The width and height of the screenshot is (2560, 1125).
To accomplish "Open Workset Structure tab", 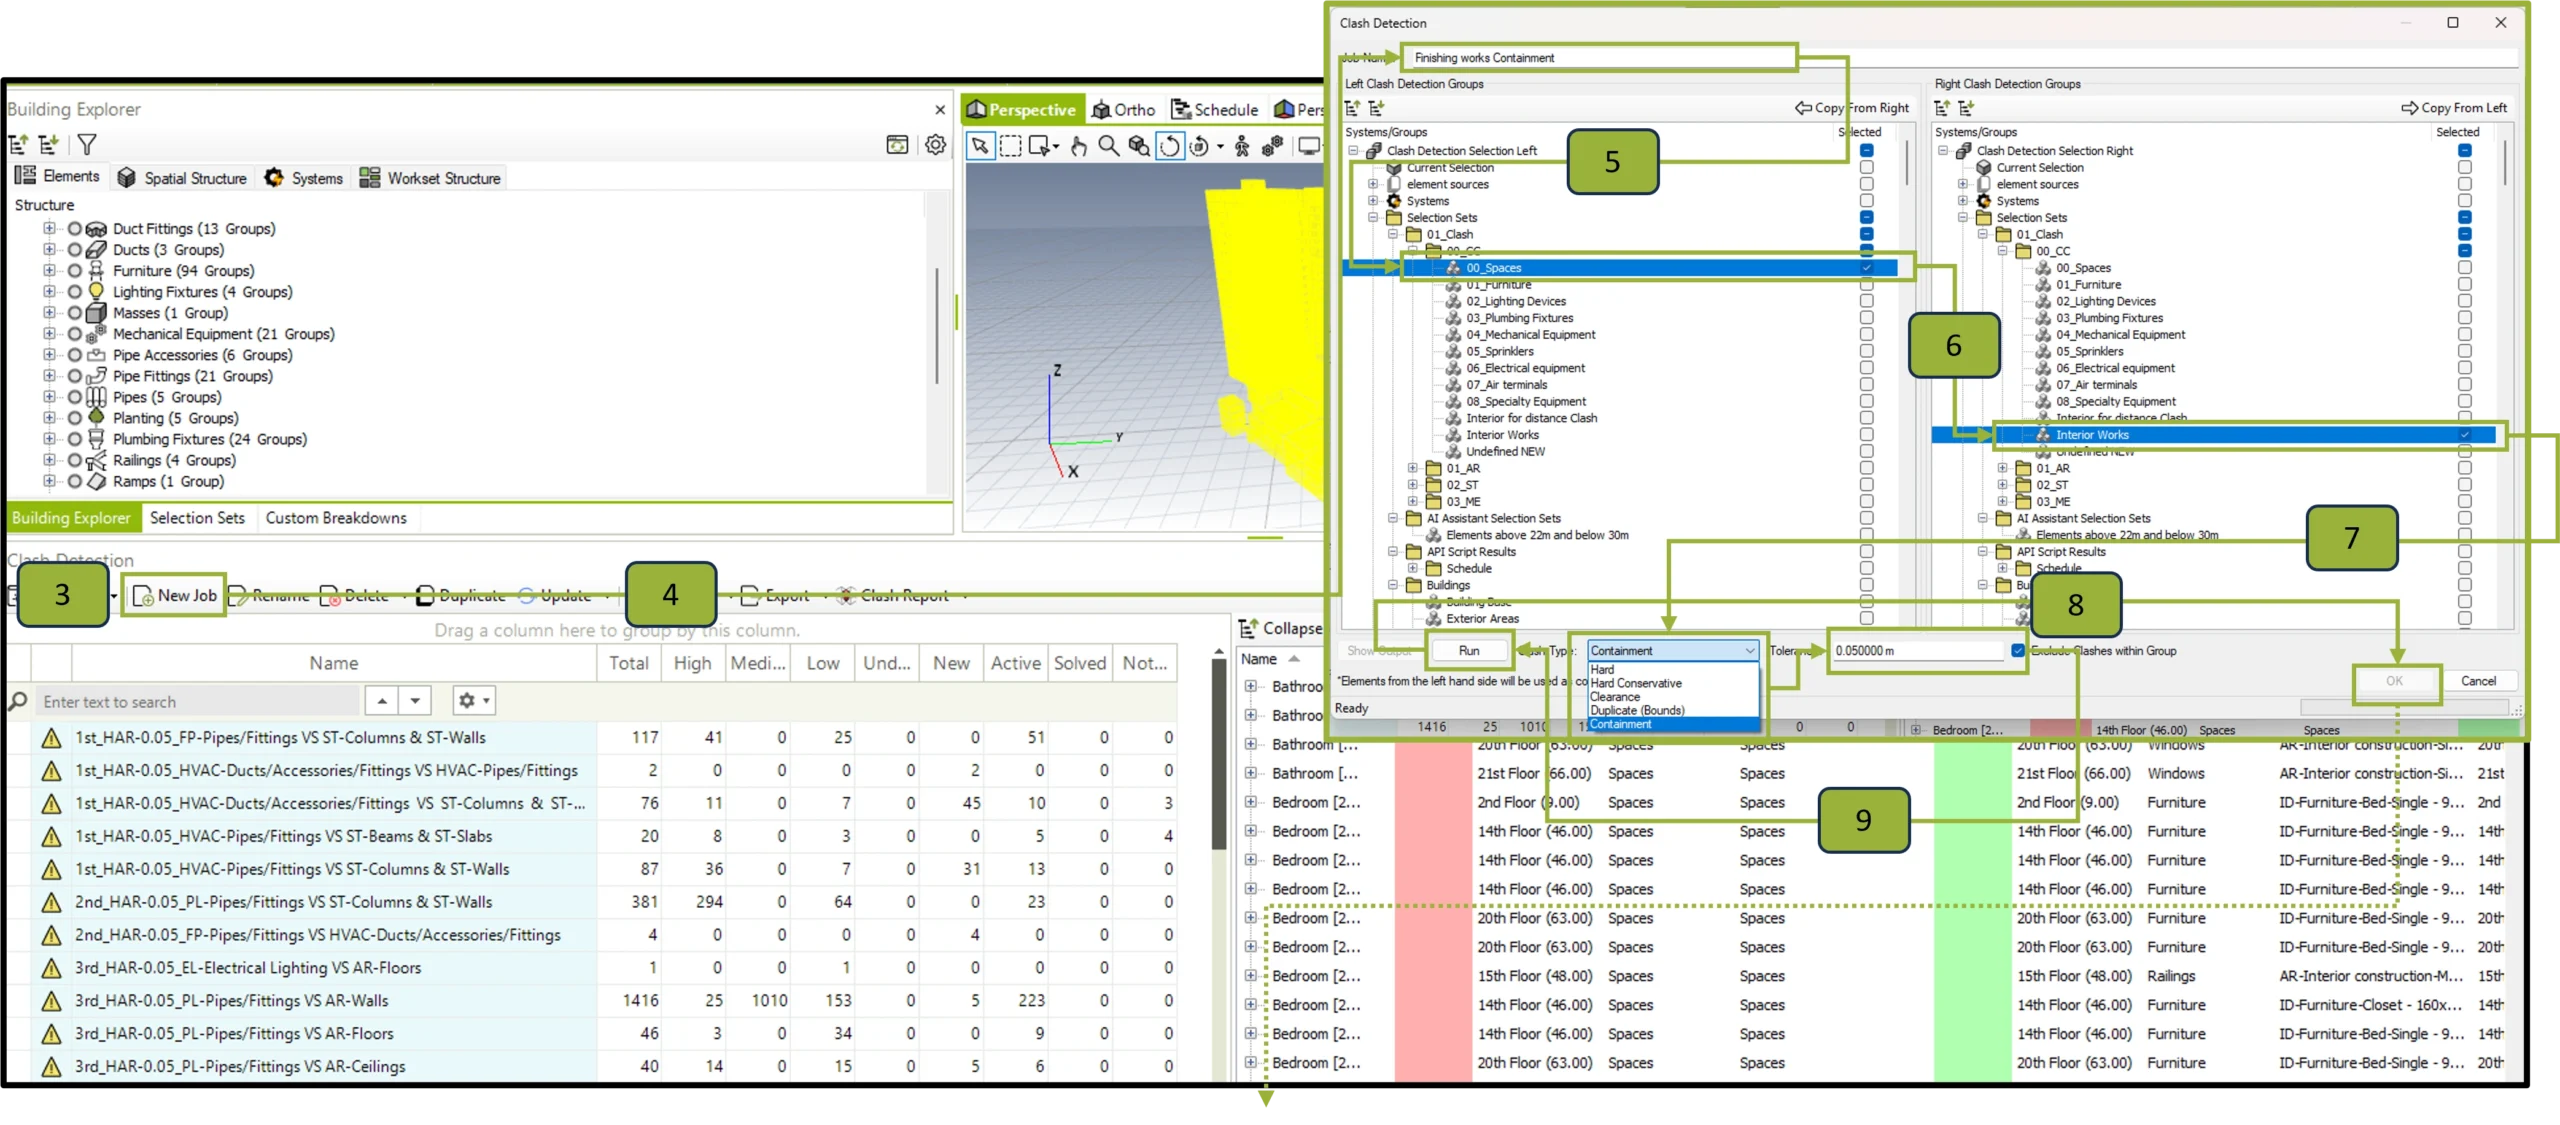I will (x=431, y=178).
